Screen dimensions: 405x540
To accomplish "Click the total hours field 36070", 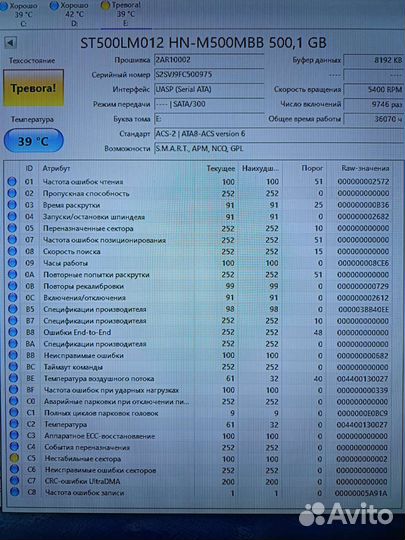I will [x=374, y=119].
